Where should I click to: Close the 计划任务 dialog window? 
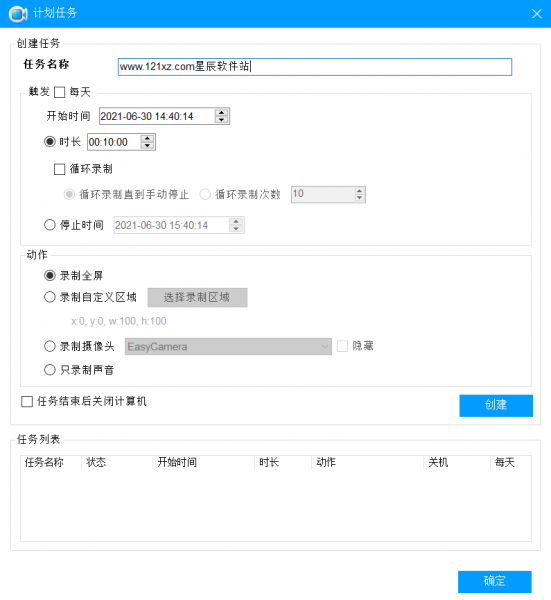click(x=536, y=14)
